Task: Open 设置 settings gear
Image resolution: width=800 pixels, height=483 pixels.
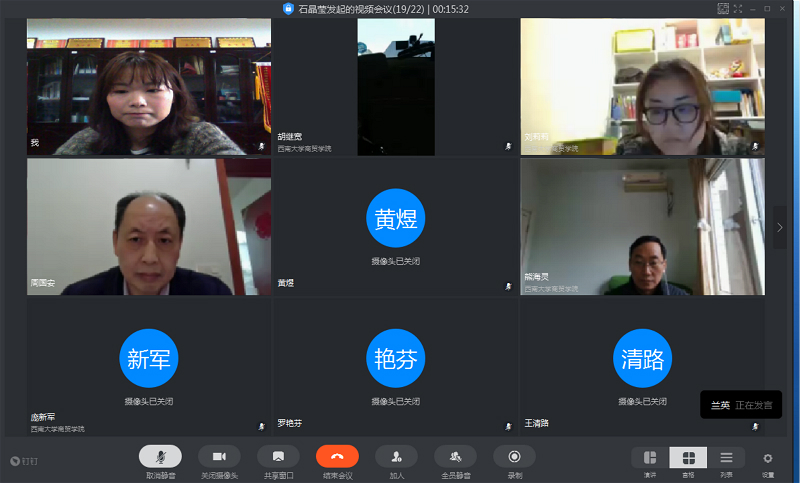Action: coord(768,458)
